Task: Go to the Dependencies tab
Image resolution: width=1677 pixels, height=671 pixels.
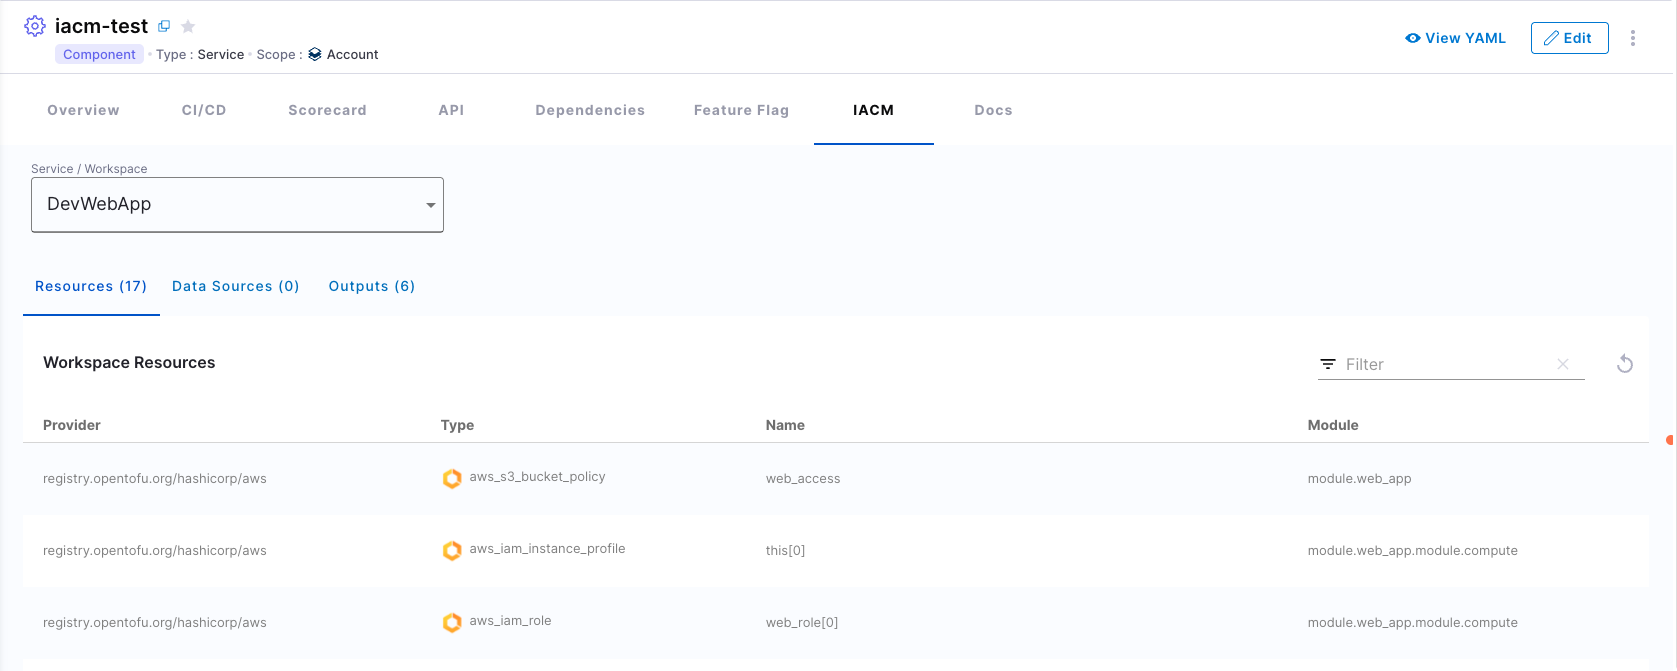Action: coord(590,110)
